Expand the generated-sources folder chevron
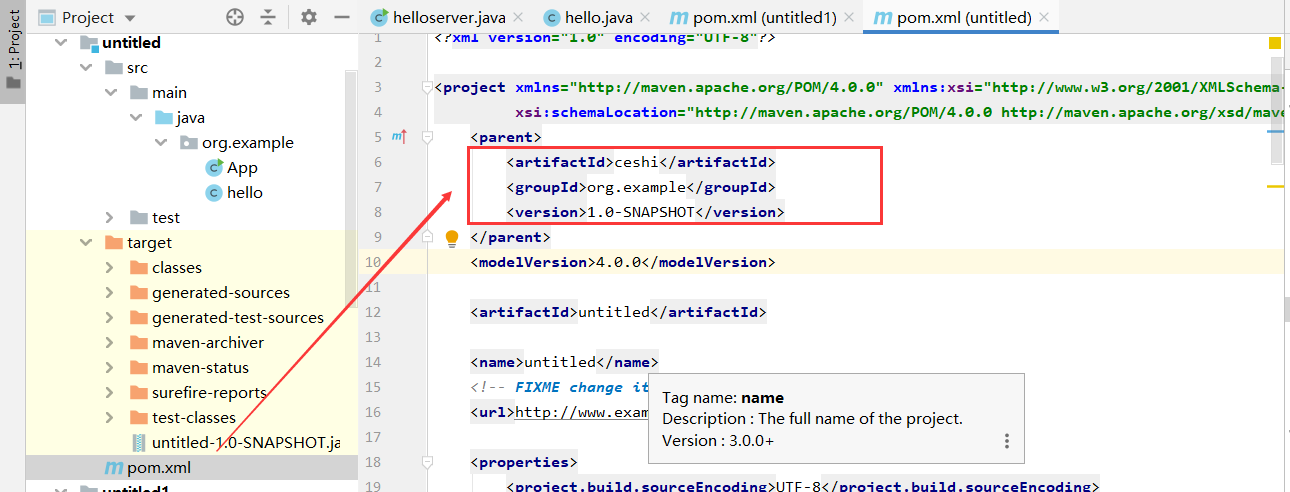1290x492 pixels. [110, 293]
